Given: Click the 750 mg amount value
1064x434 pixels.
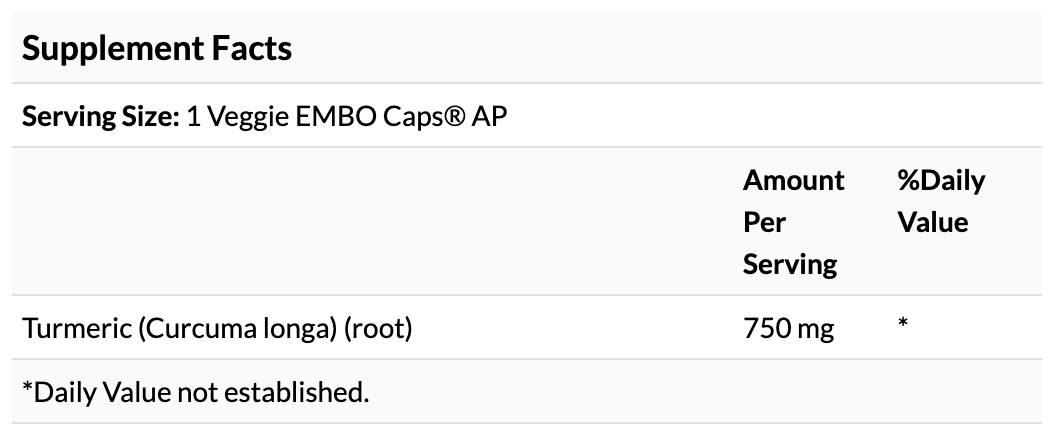Looking at the screenshot, I should (x=788, y=327).
